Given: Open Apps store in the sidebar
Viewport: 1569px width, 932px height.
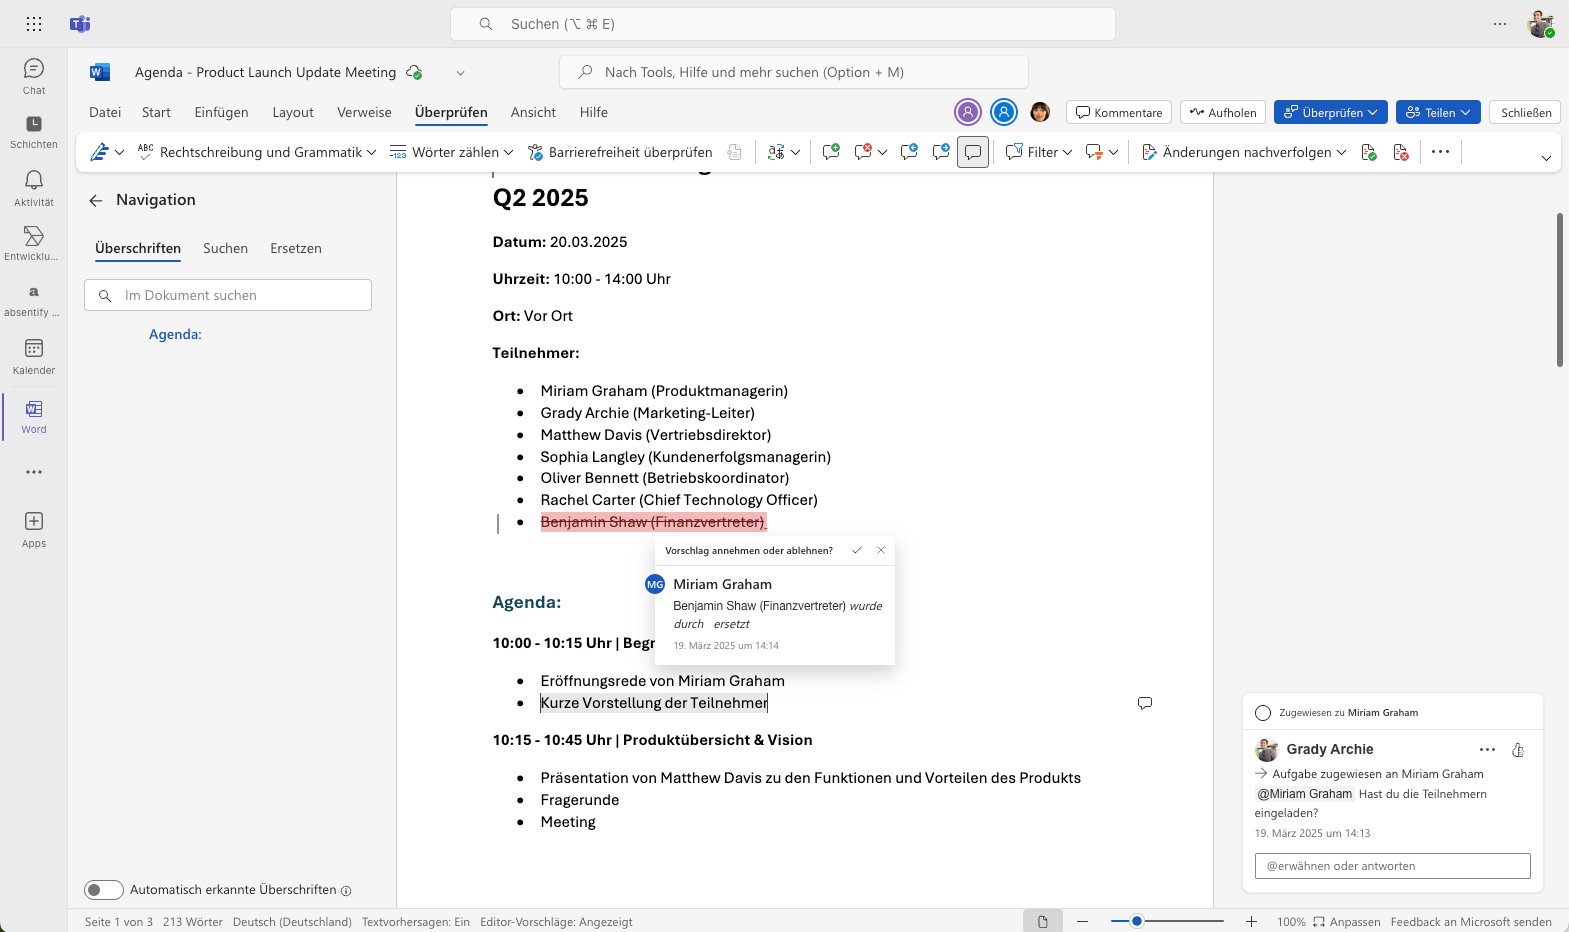Looking at the screenshot, I should 34,530.
